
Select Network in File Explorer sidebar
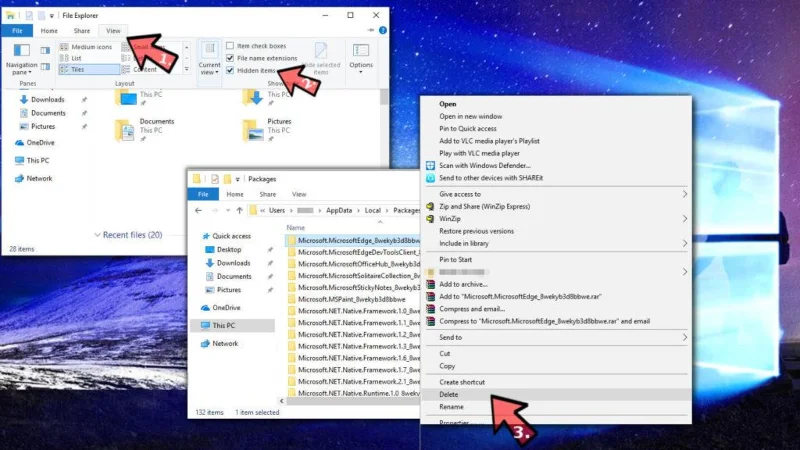[34, 178]
